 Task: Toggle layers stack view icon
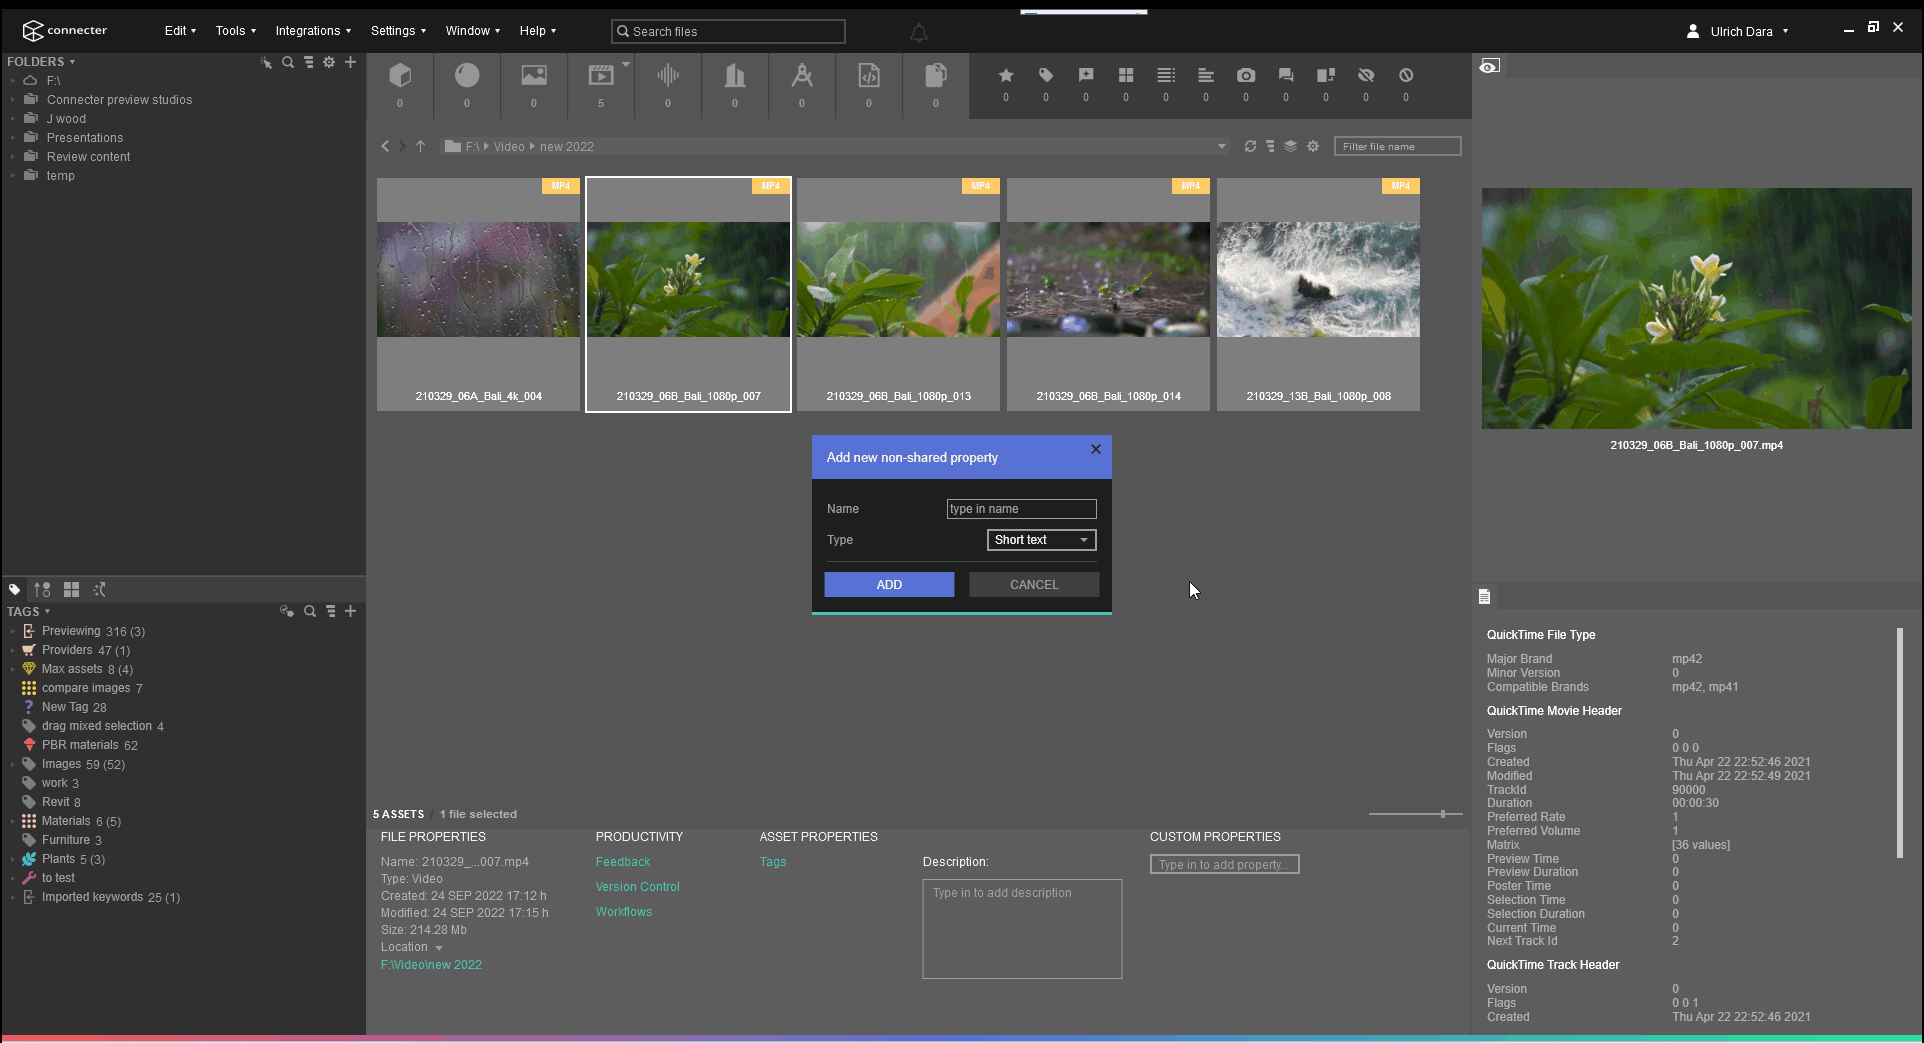1291,146
